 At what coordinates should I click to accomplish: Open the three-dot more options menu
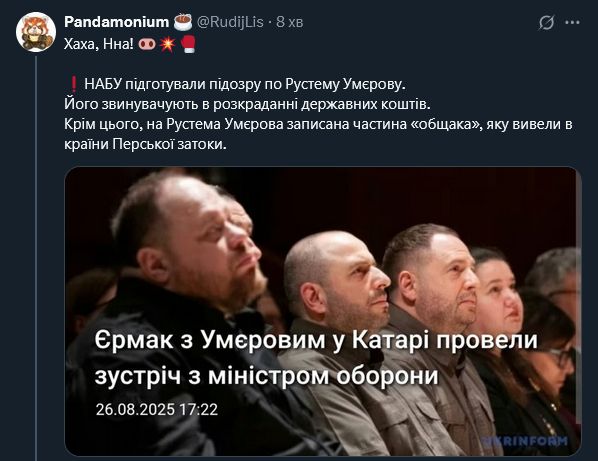point(572,22)
